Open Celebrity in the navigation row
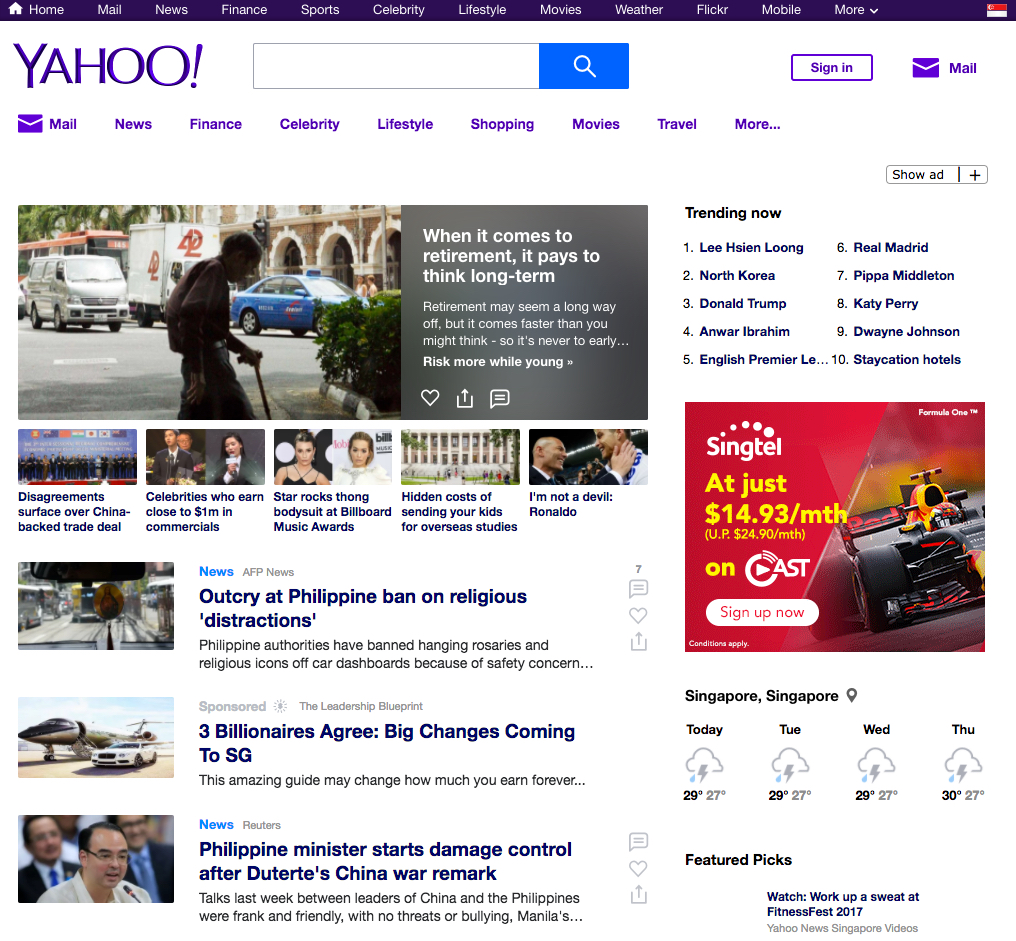Image resolution: width=1016 pixels, height=941 pixels. coord(310,124)
